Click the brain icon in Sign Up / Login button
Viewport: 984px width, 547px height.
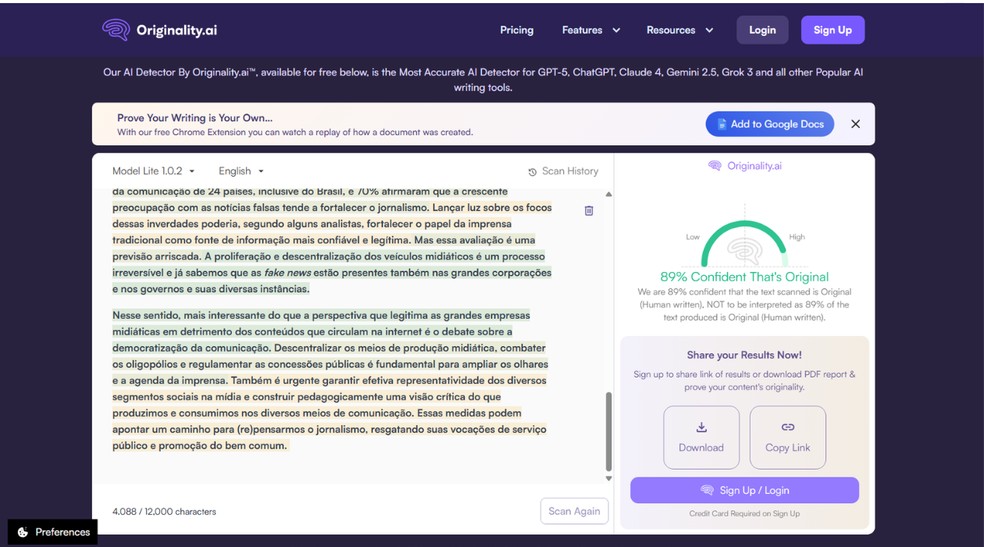[x=707, y=490]
